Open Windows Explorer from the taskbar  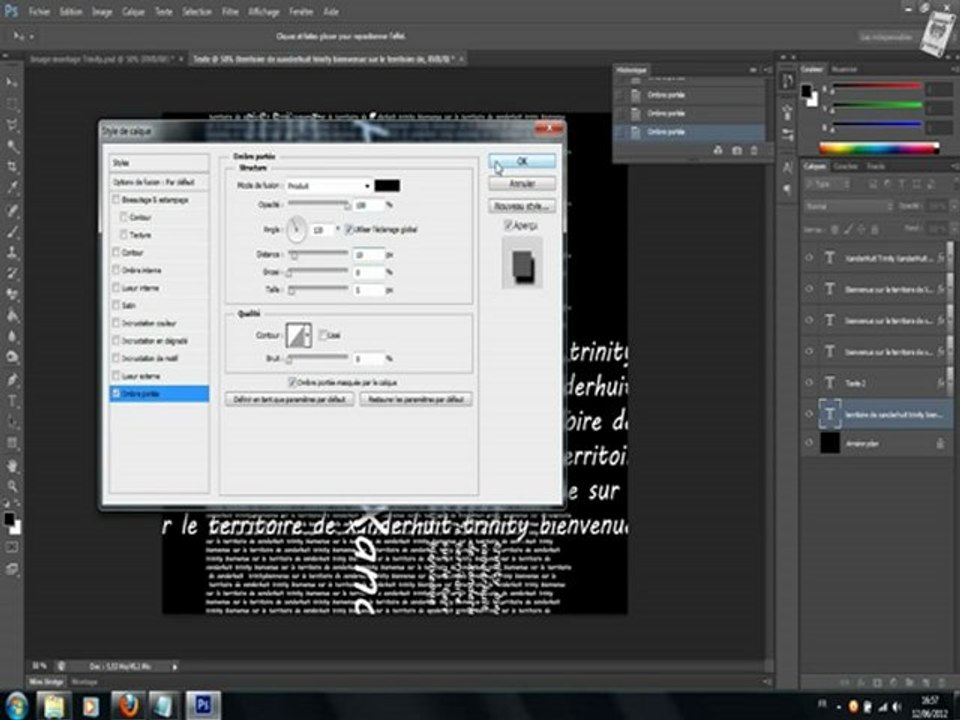click(x=54, y=705)
